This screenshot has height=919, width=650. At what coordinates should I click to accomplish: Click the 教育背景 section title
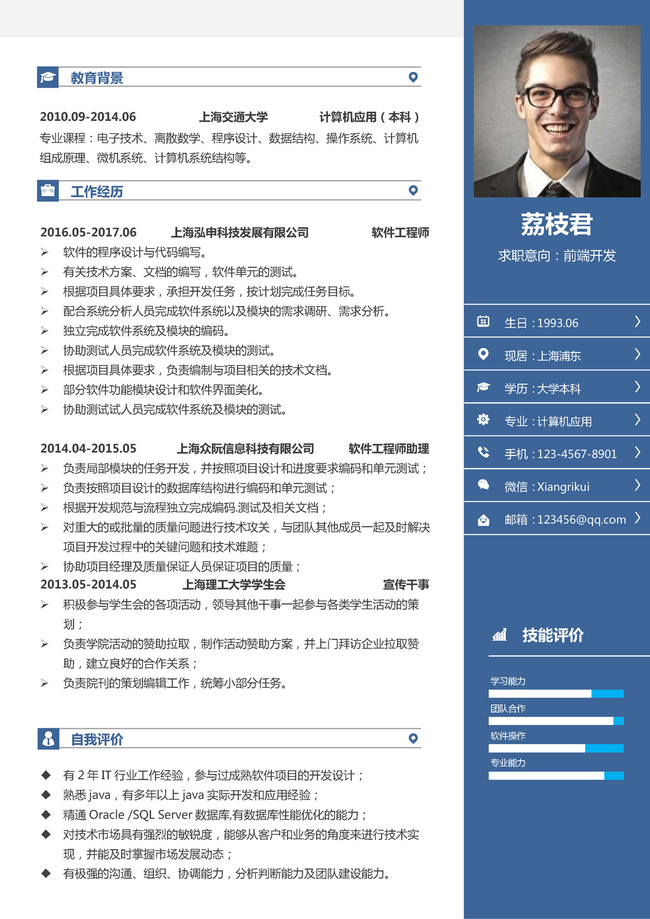click(97, 77)
